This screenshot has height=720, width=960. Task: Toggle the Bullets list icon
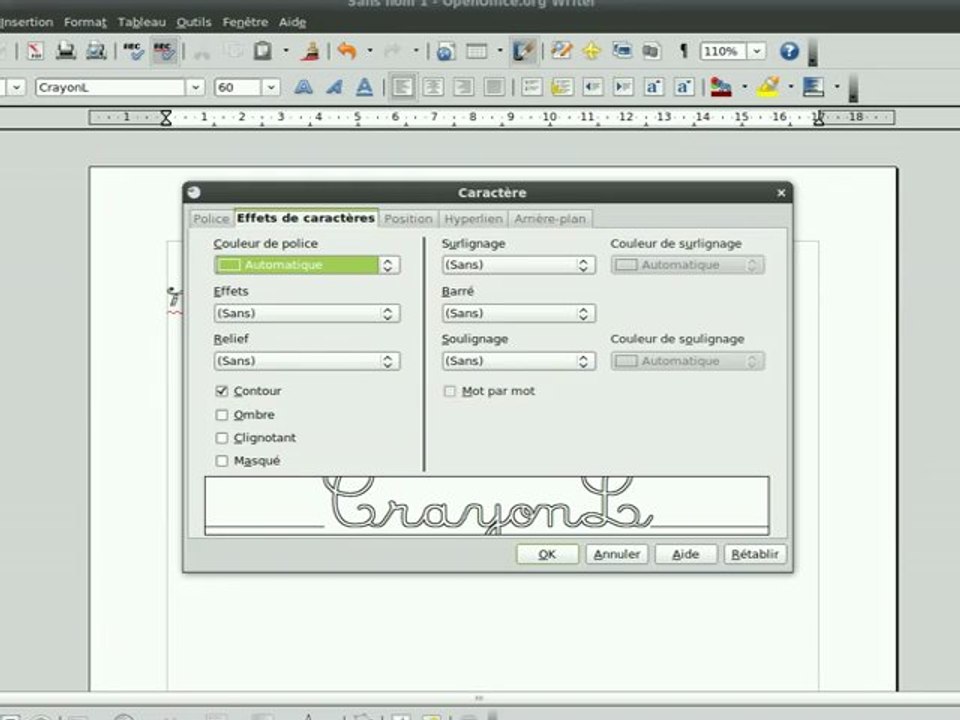[561, 87]
